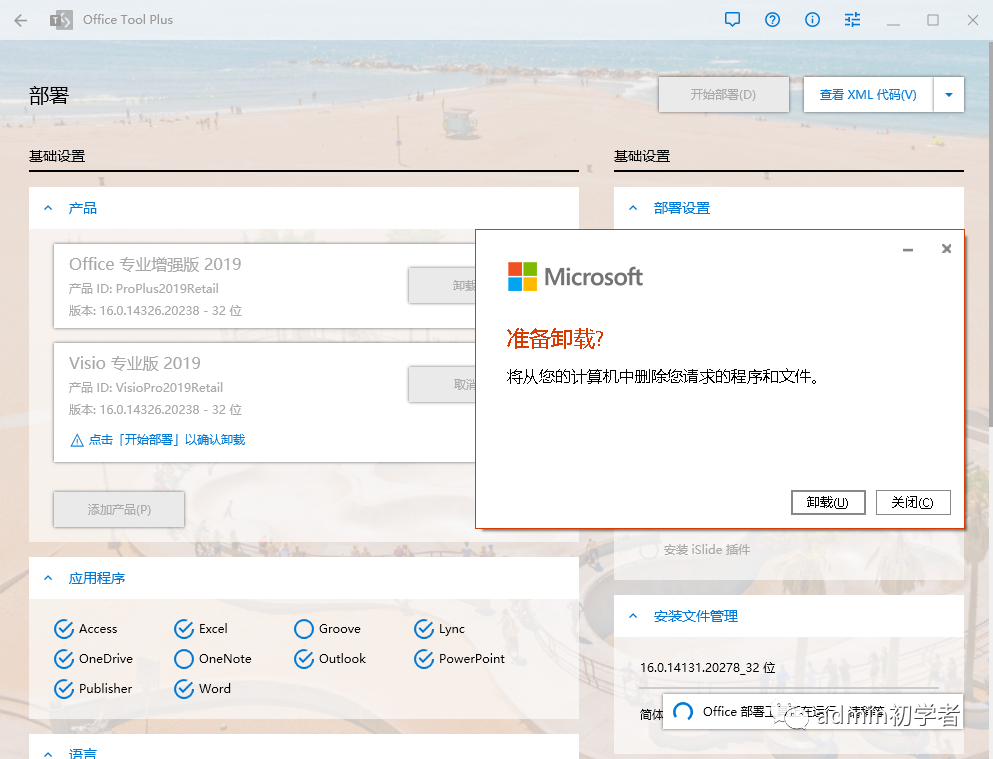Click the Office Tool Plus logo icon
993x759 pixels.
(x=61, y=20)
